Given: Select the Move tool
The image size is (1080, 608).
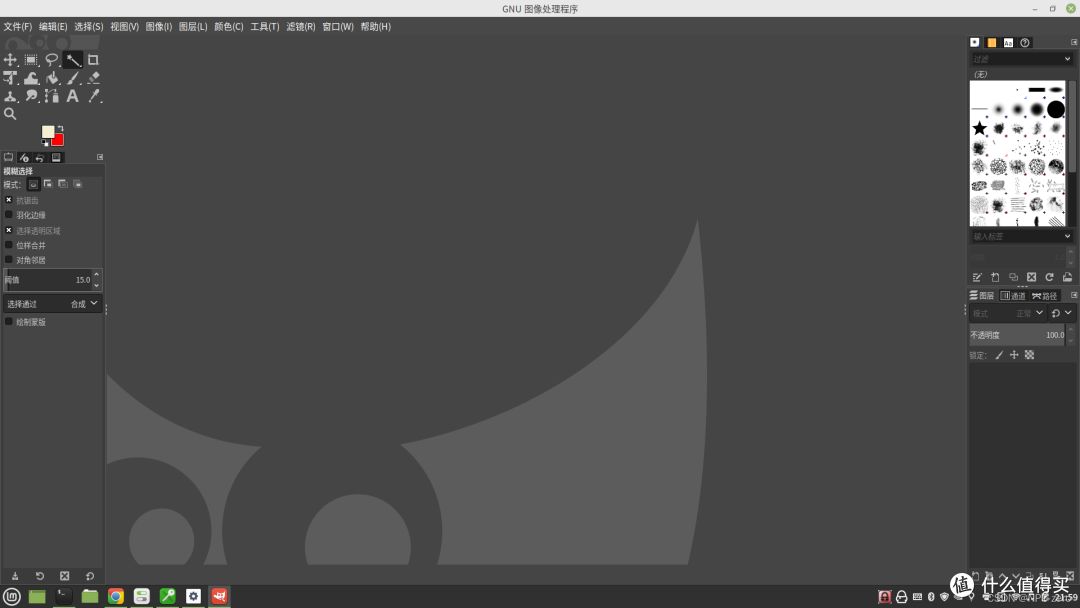Looking at the screenshot, I should pos(10,60).
